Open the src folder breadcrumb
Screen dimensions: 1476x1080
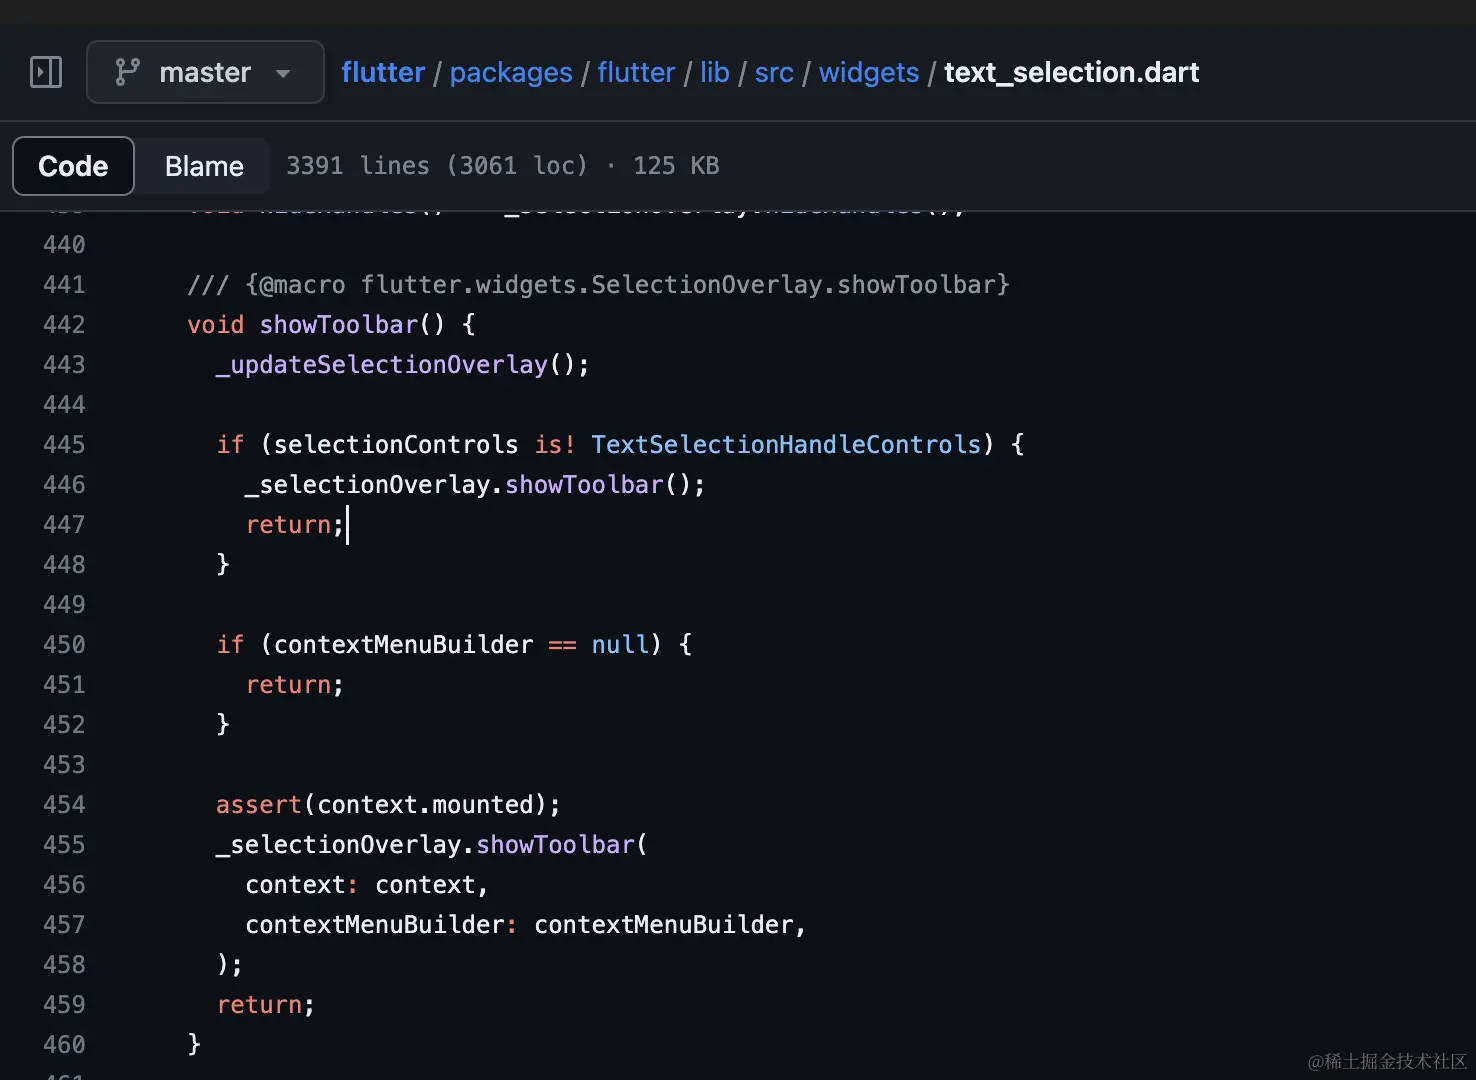pyautogui.click(x=774, y=72)
